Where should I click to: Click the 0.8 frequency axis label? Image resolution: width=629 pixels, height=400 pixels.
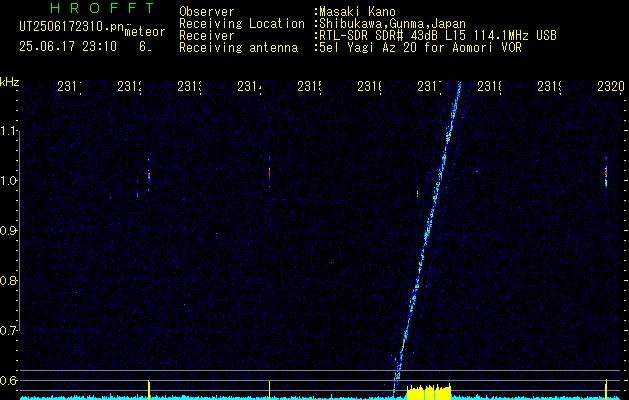[x=8, y=280]
